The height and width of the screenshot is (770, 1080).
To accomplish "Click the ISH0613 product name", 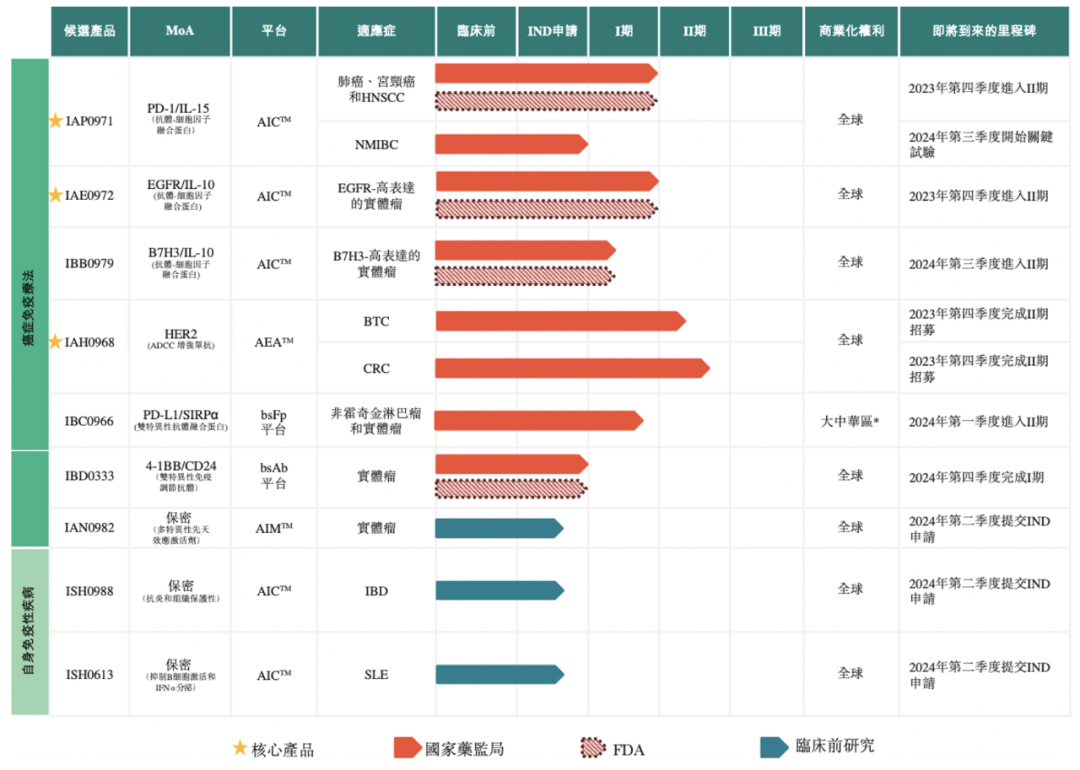I will tap(90, 674).
